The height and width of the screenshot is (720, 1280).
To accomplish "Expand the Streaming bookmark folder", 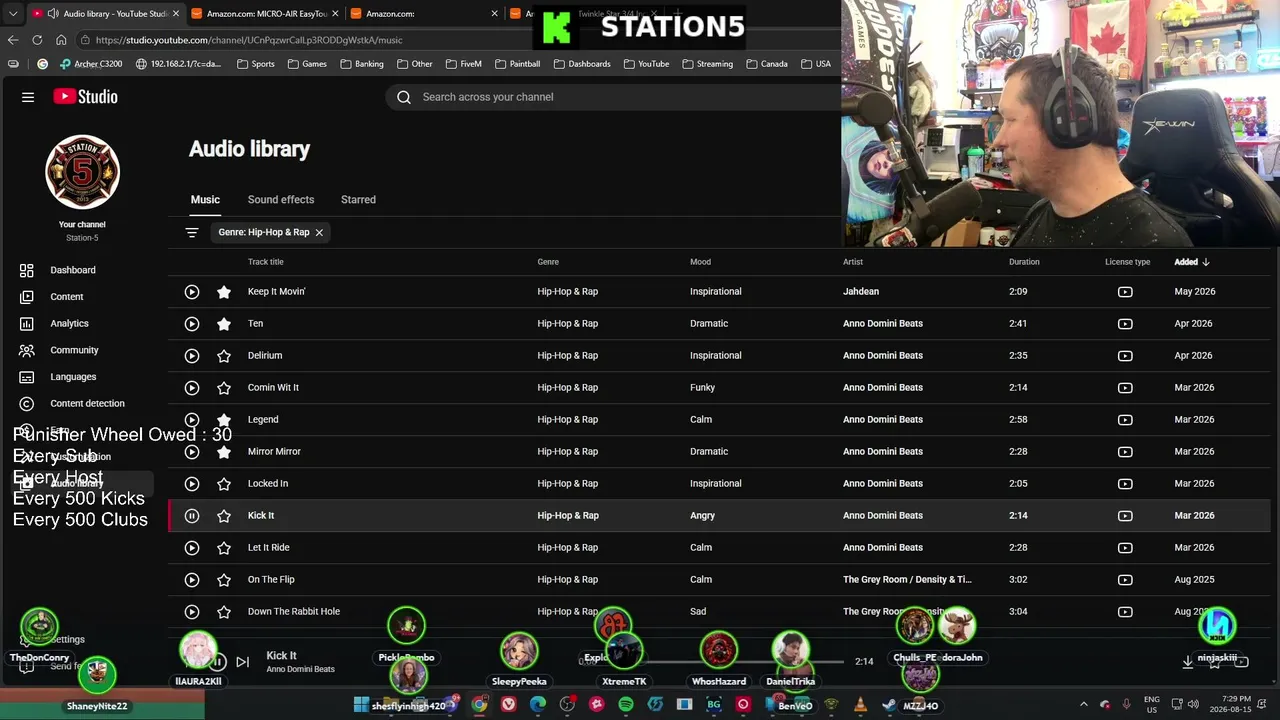I will [x=707, y=64].
